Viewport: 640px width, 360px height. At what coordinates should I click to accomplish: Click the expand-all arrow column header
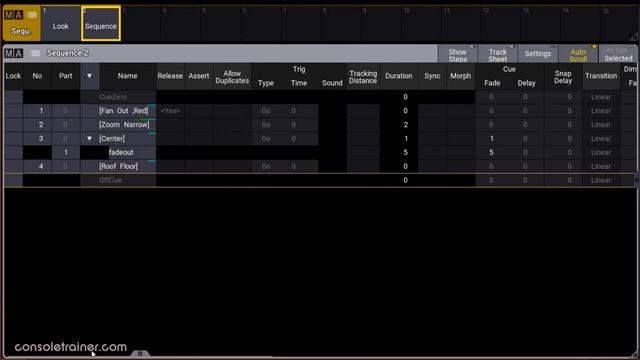[x=89, y=76]
